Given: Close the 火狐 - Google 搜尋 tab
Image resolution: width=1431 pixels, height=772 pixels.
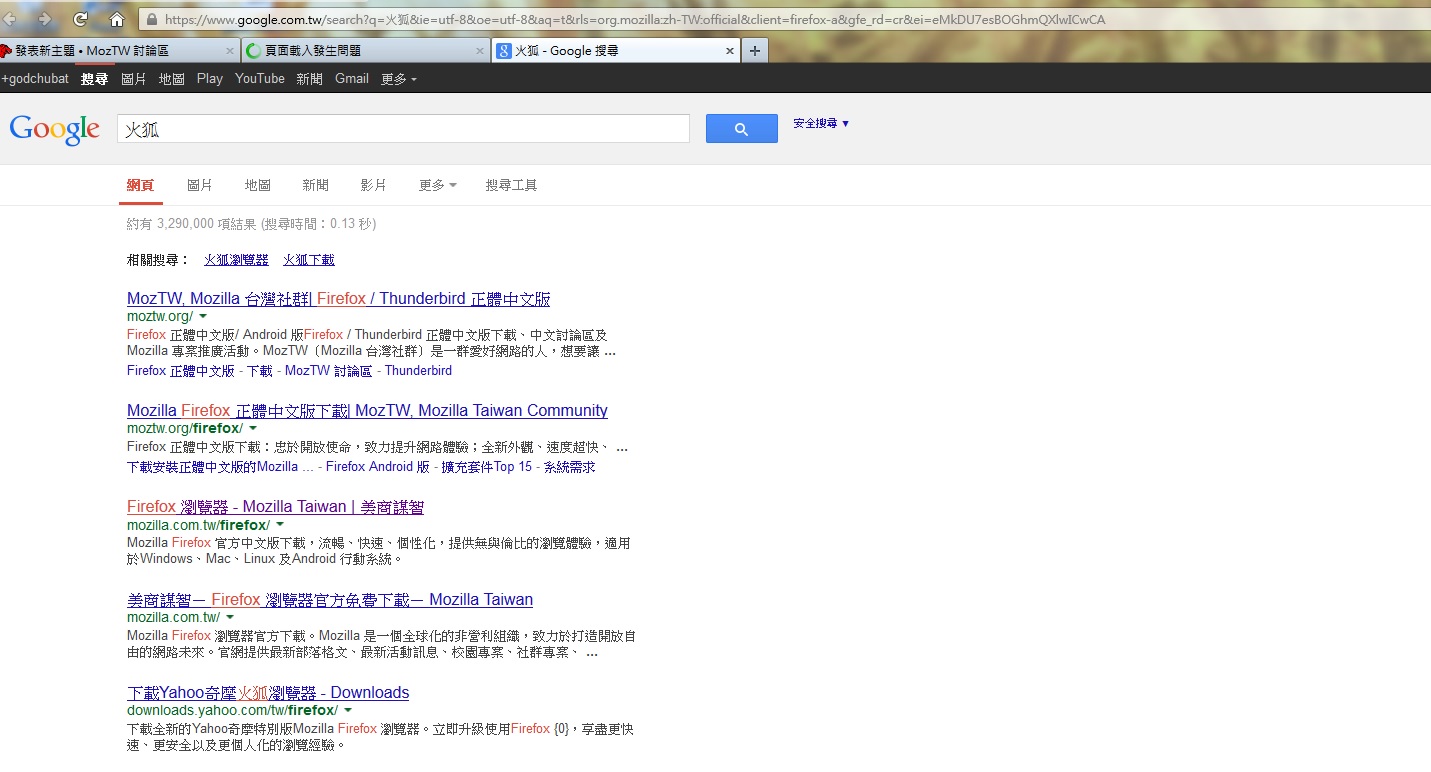Looking at the screenshot, I should point(730,50).
